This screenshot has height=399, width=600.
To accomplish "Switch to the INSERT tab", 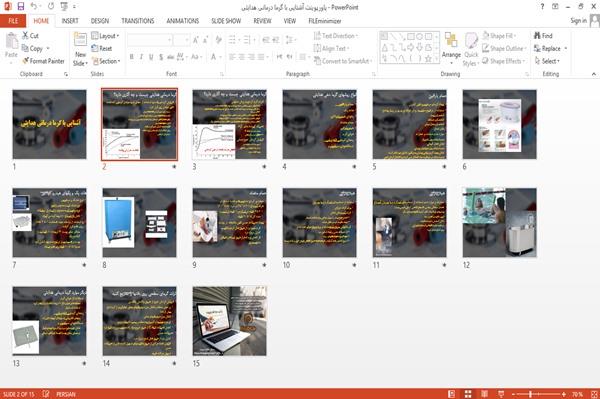I will point(70,21).
